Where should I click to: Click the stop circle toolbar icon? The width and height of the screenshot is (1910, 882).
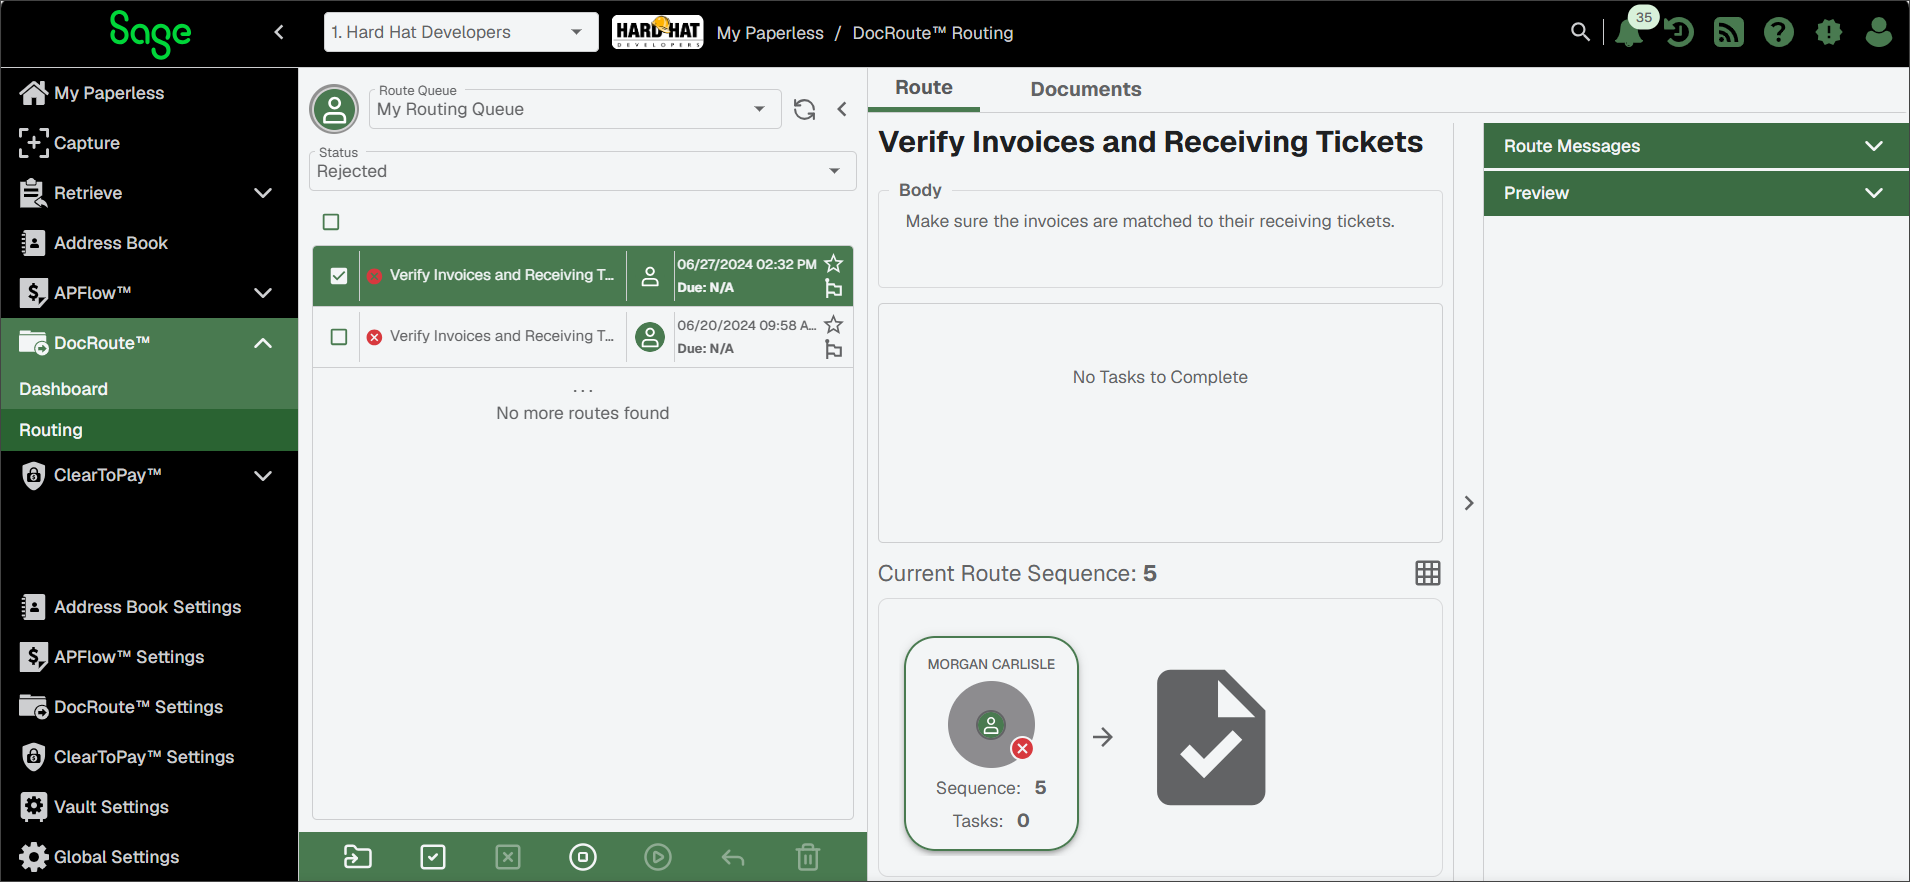[583, 857]
